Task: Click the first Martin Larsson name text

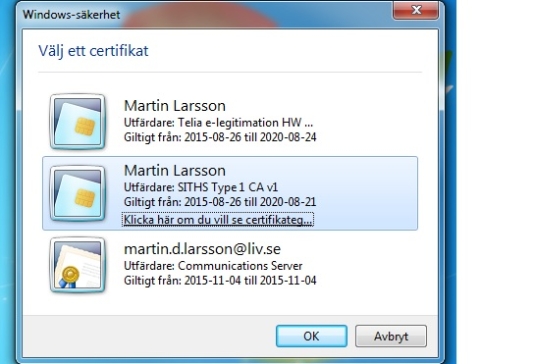Action: 175,106
